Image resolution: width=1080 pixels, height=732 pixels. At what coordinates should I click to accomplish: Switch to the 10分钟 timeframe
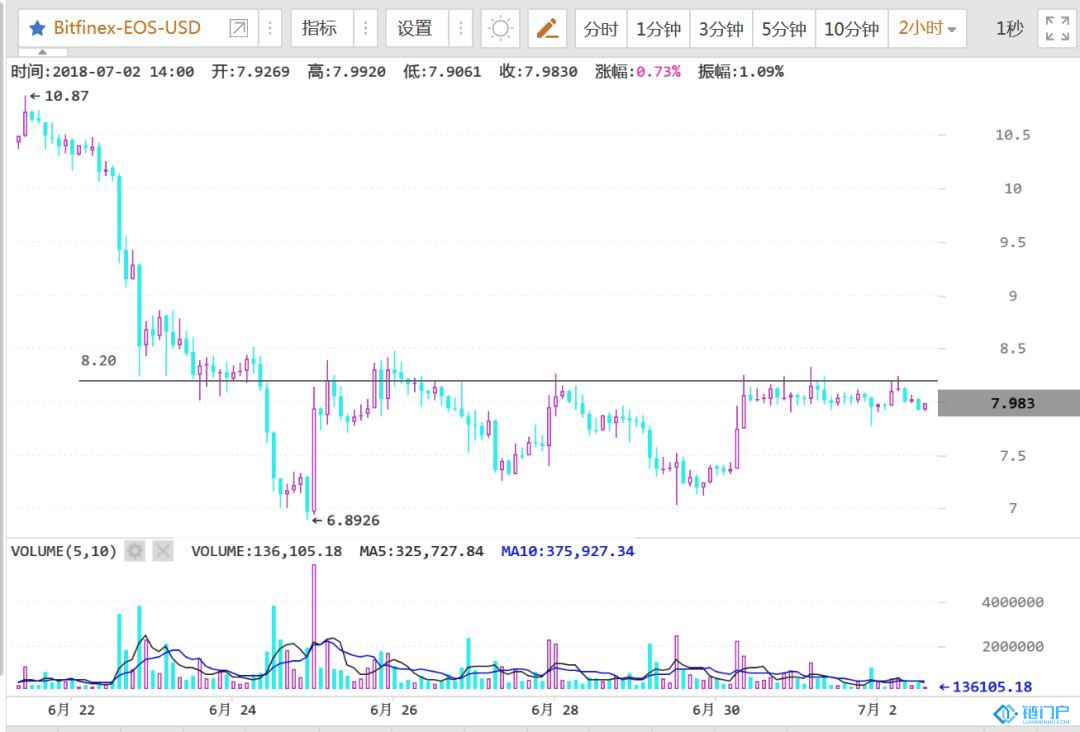[852, 29]
